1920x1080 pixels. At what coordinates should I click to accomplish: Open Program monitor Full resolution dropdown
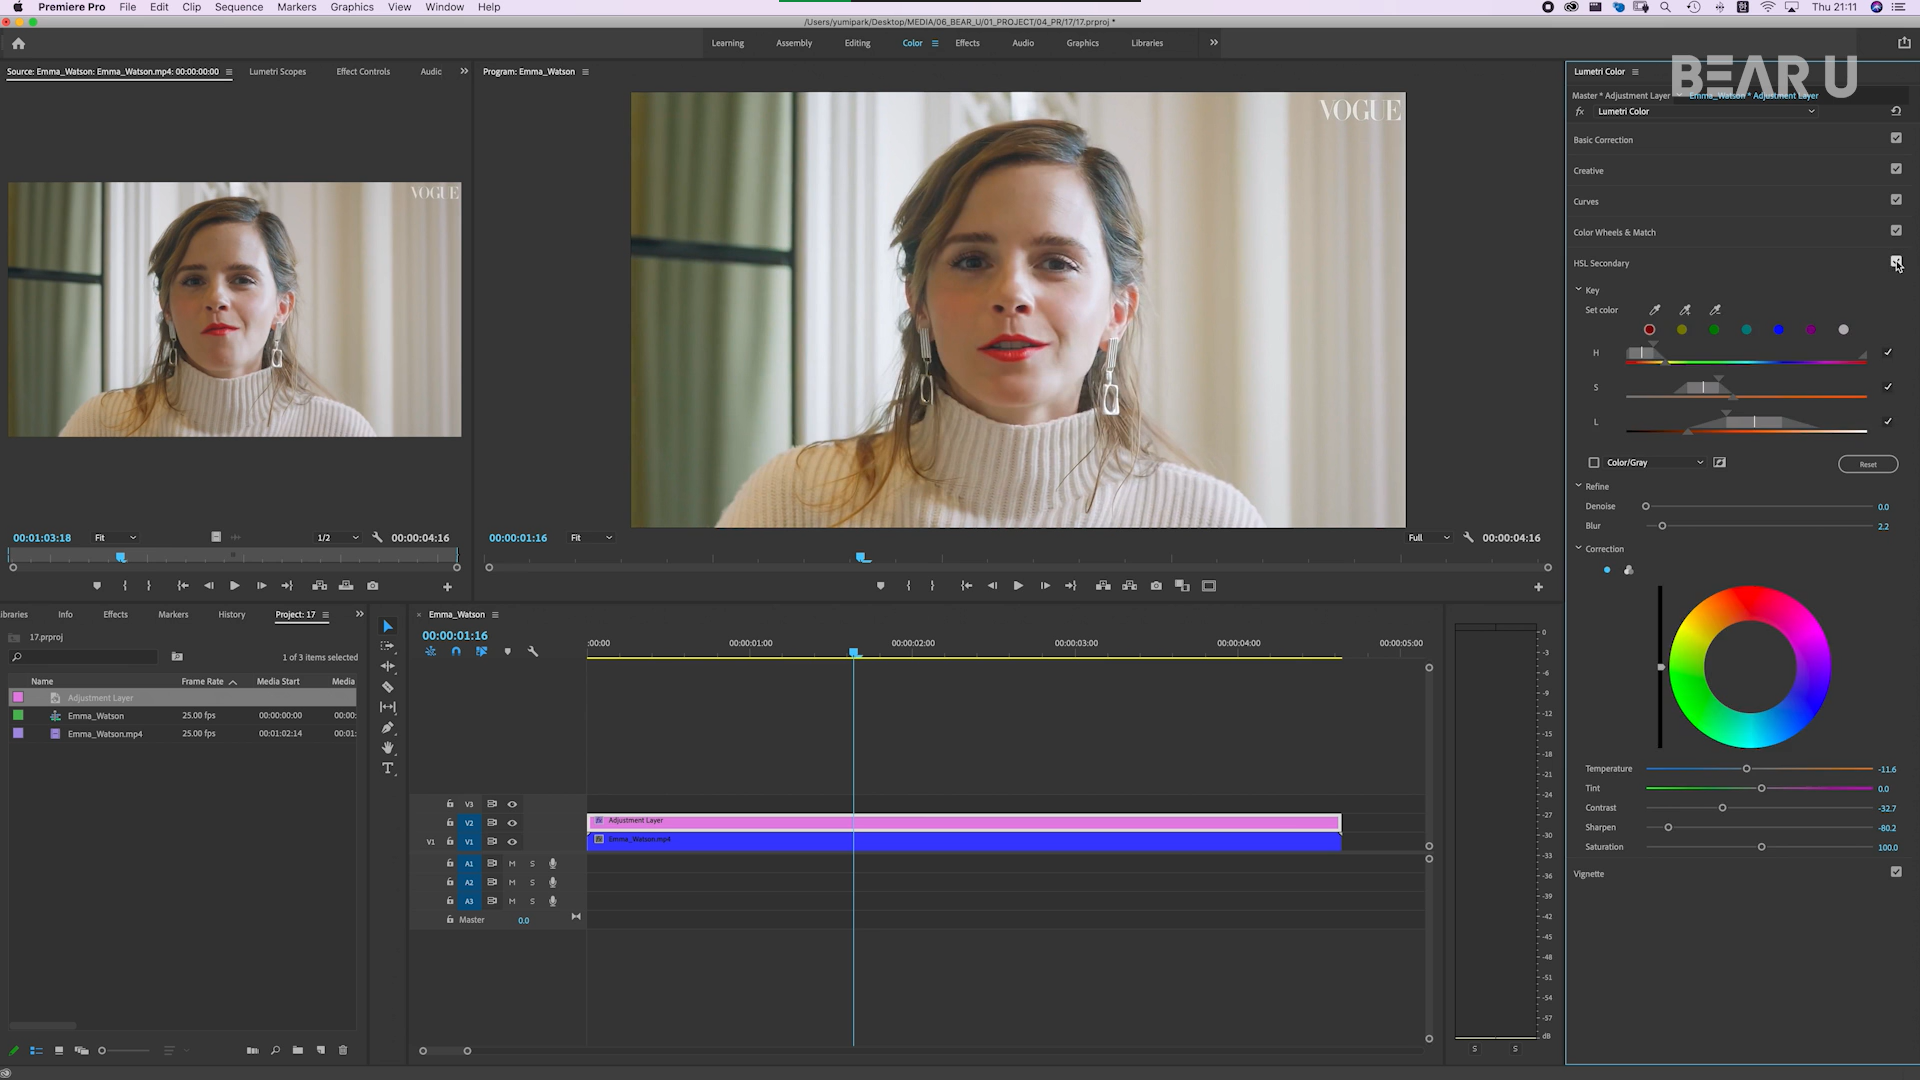click(1429, 538)
